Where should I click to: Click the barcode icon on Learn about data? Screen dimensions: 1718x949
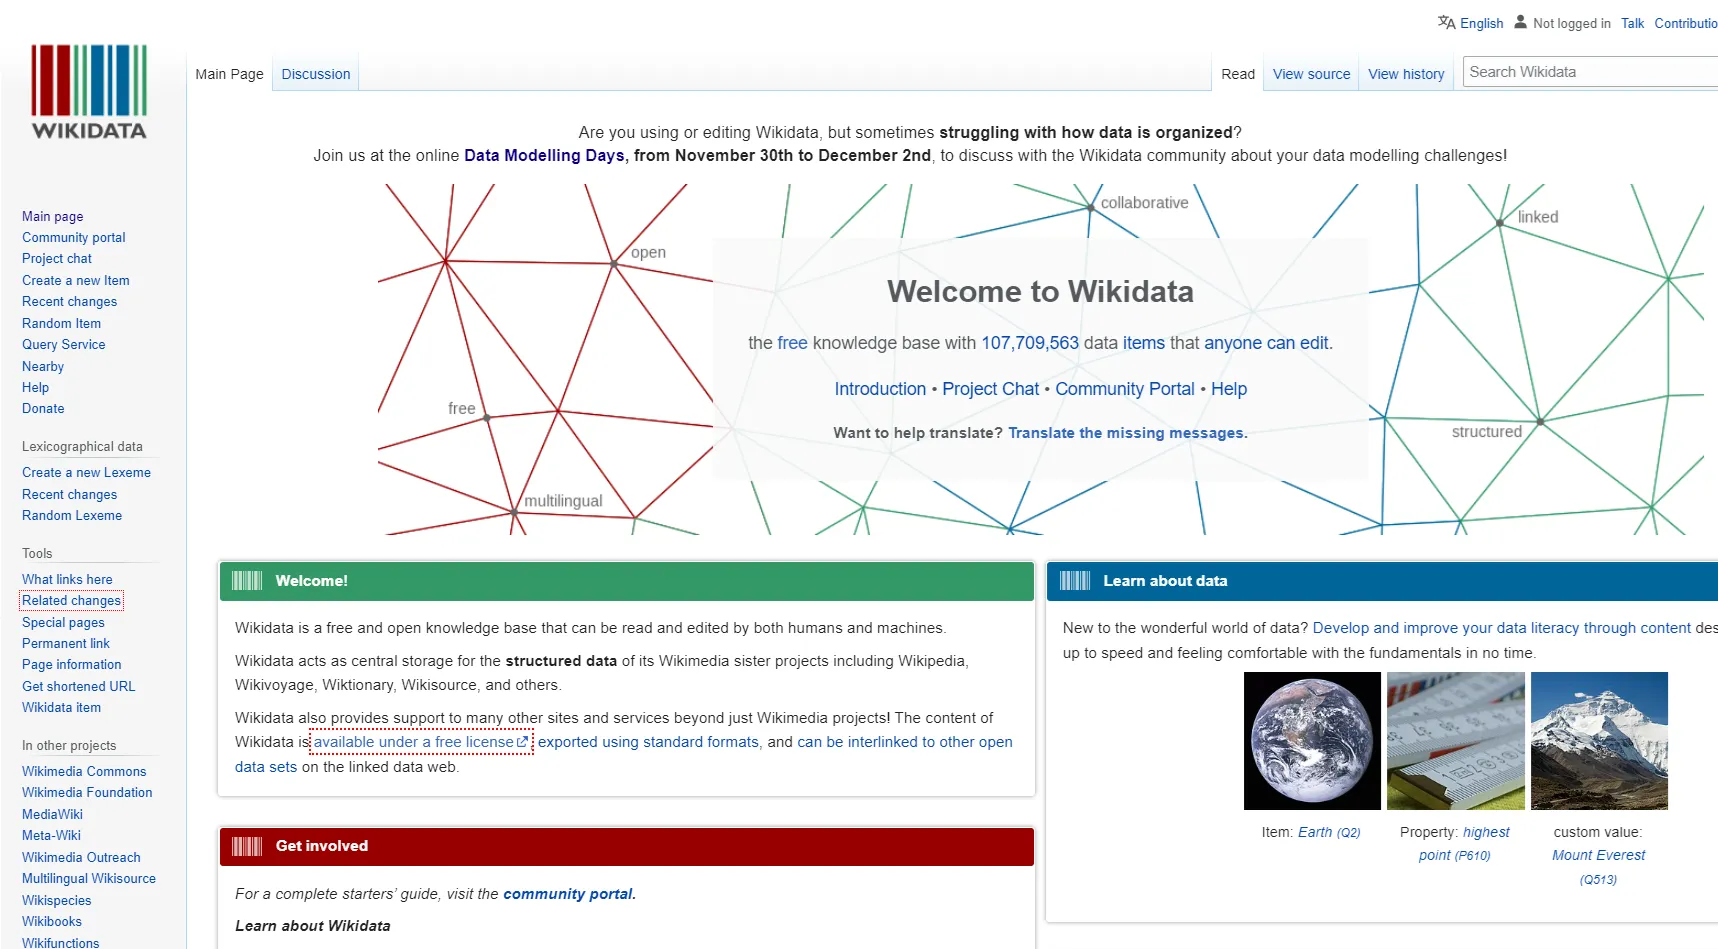[1075, 580]
